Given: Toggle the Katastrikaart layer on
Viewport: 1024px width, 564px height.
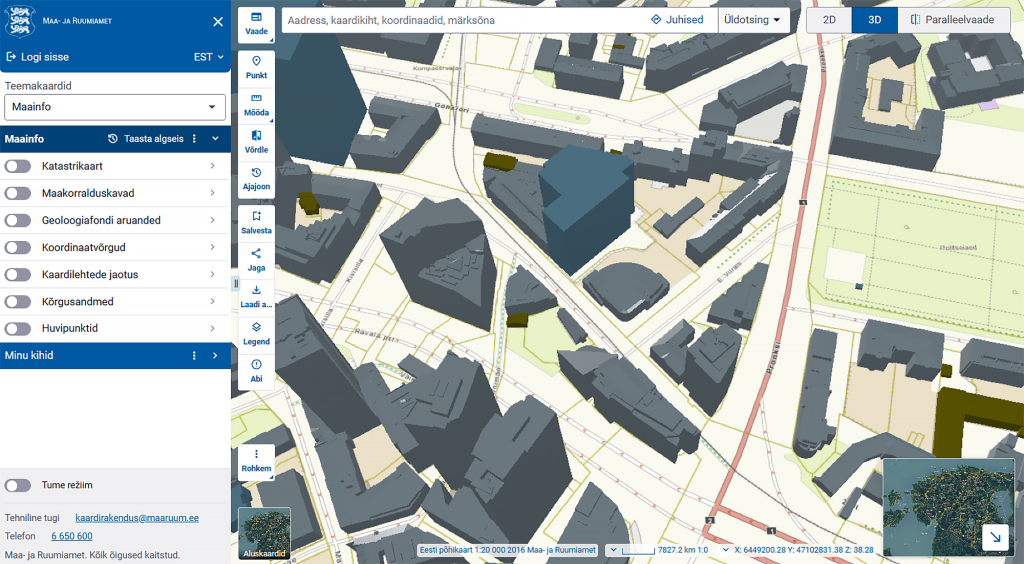Looking at the screenshot, I should click(18, 166).
